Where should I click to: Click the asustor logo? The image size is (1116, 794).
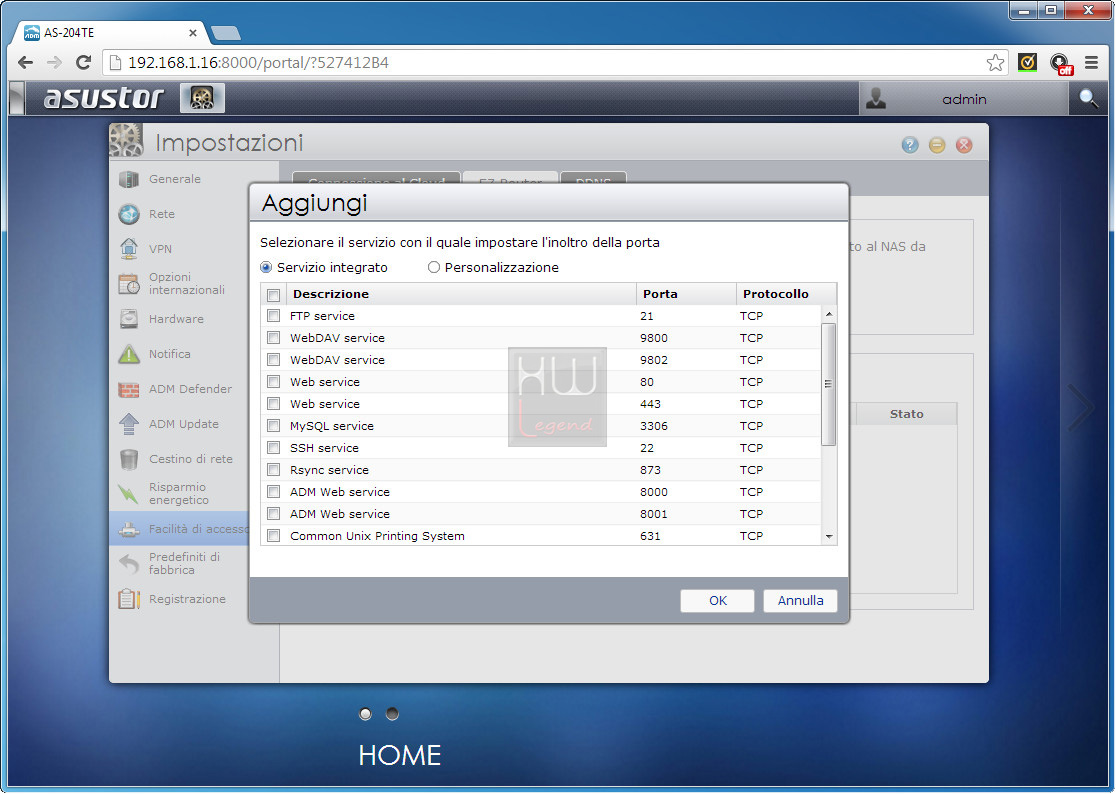click(104, 98)
